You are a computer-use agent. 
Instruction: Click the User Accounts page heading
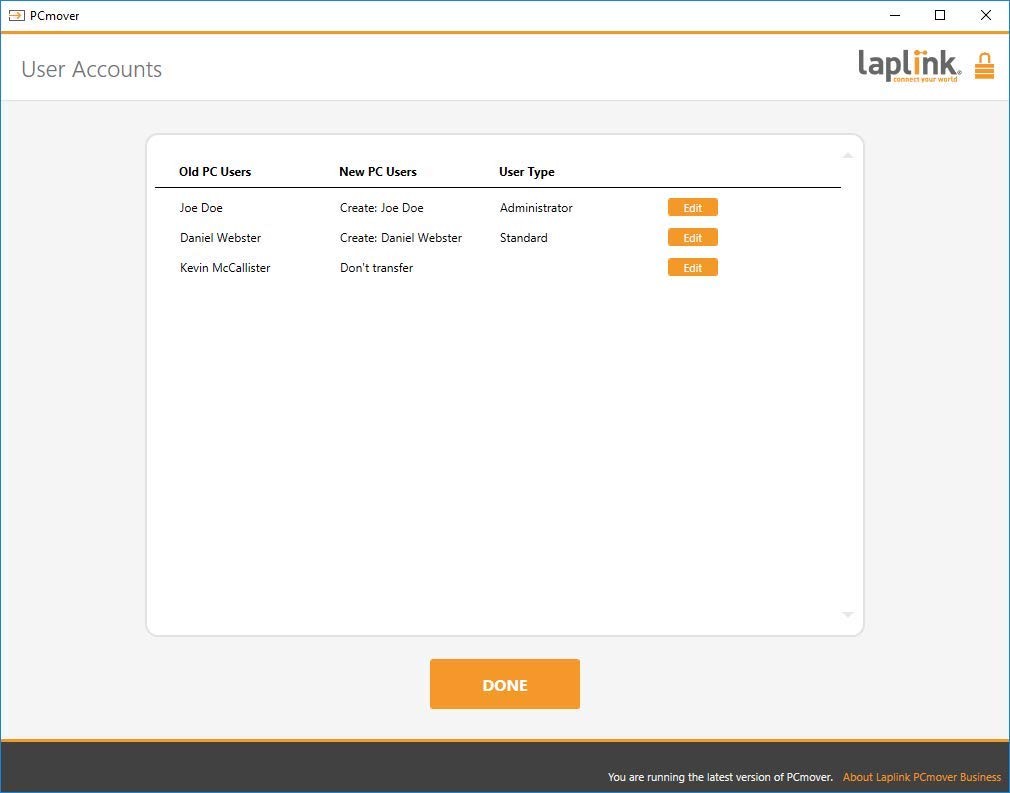91,69
